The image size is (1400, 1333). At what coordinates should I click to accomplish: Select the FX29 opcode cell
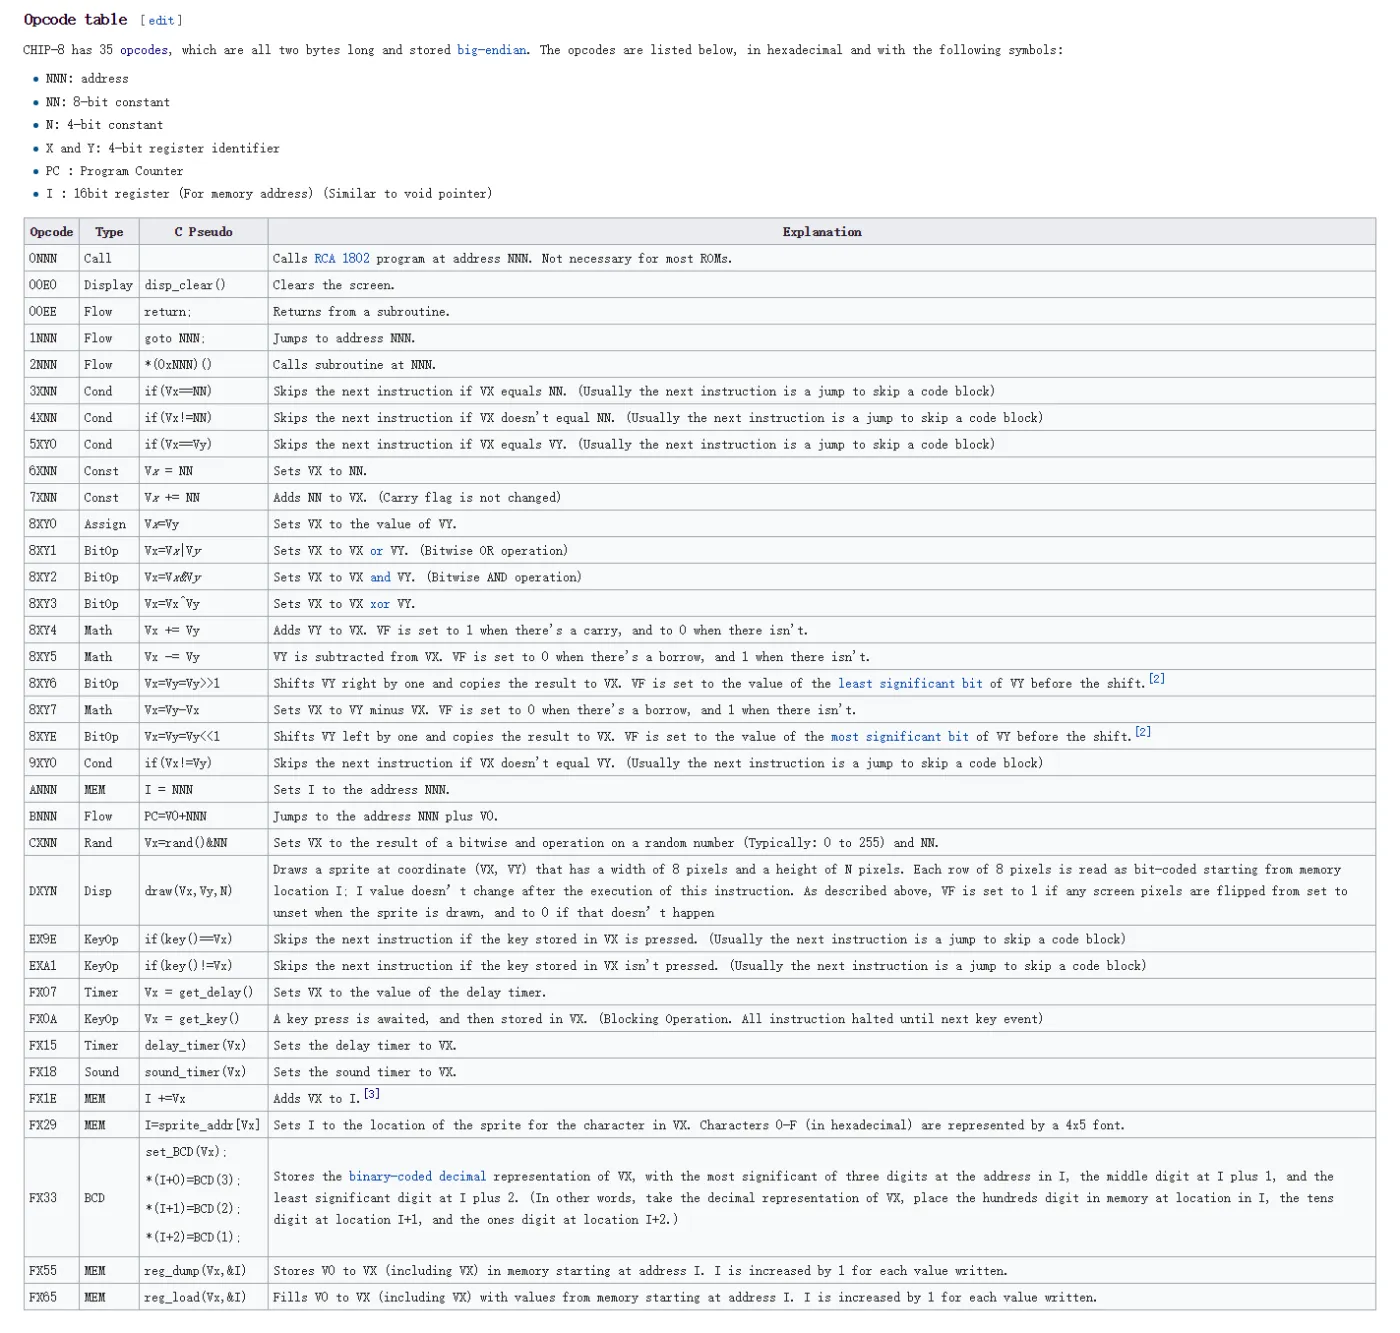click(52, 1125)
